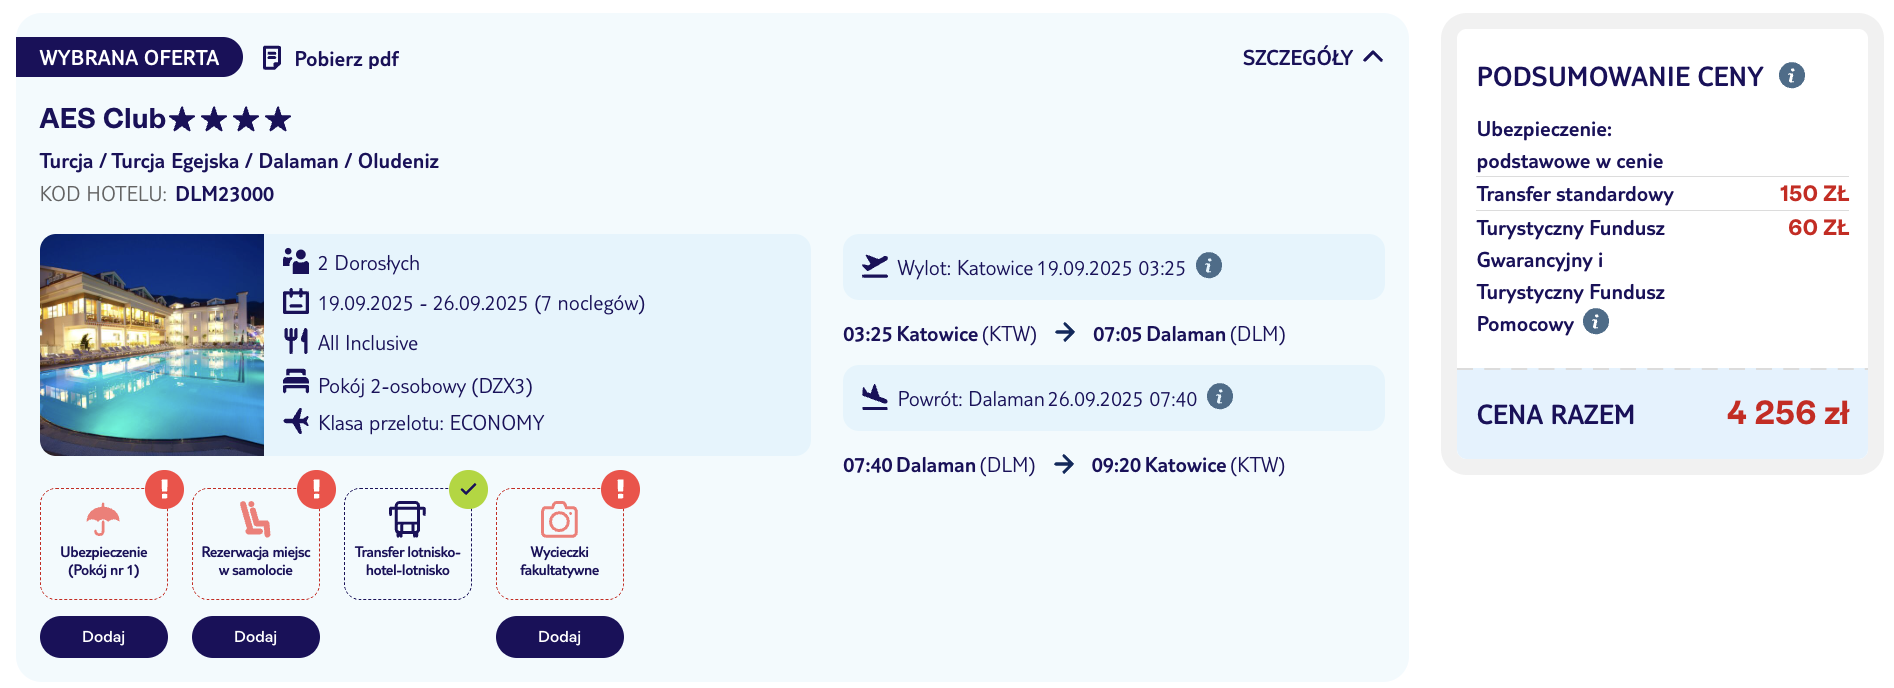The image size is (1894, 688).
Task: Click the WYBRANA OFERTA tab label
Action: tap(129, 57)
